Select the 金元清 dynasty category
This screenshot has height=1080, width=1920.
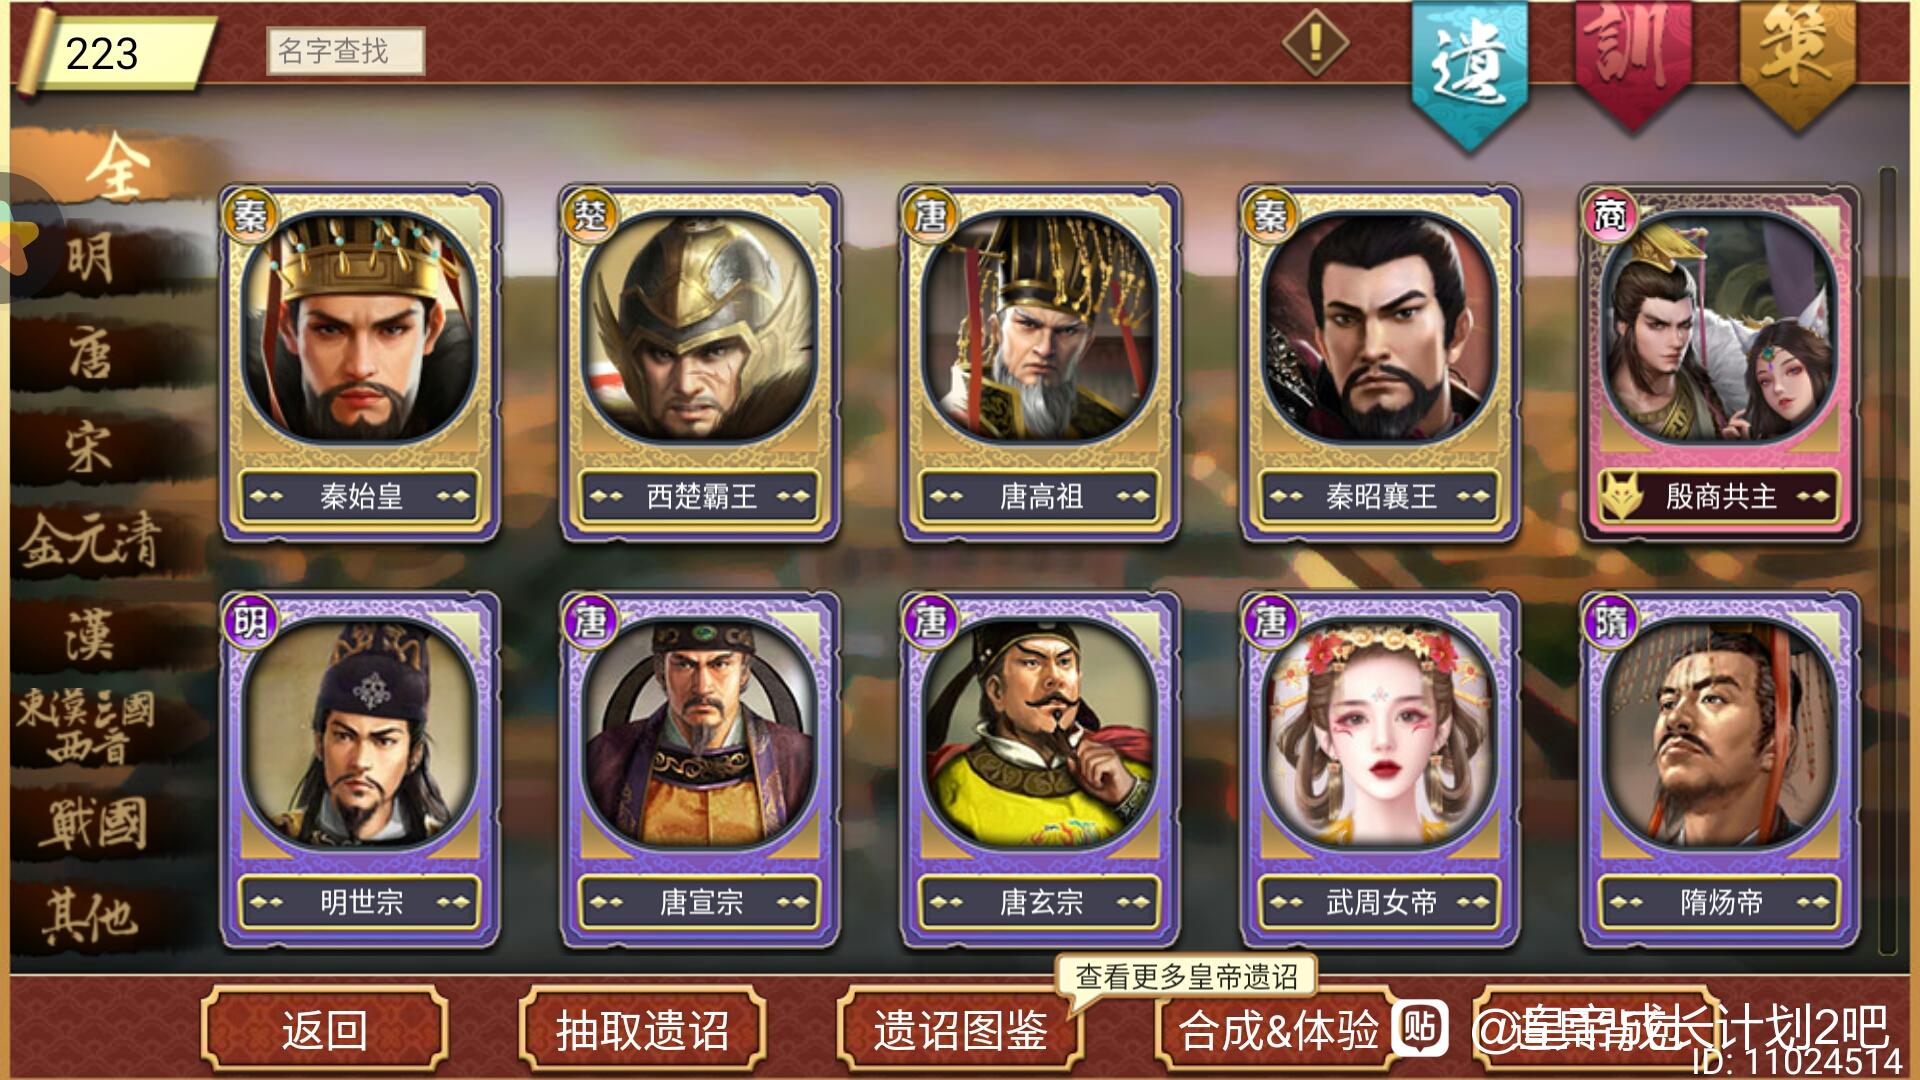pyautogui.click(x=90, y=541)
